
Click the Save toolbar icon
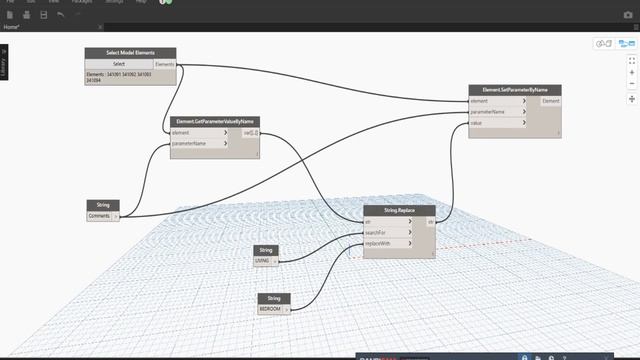pos(44,15)
